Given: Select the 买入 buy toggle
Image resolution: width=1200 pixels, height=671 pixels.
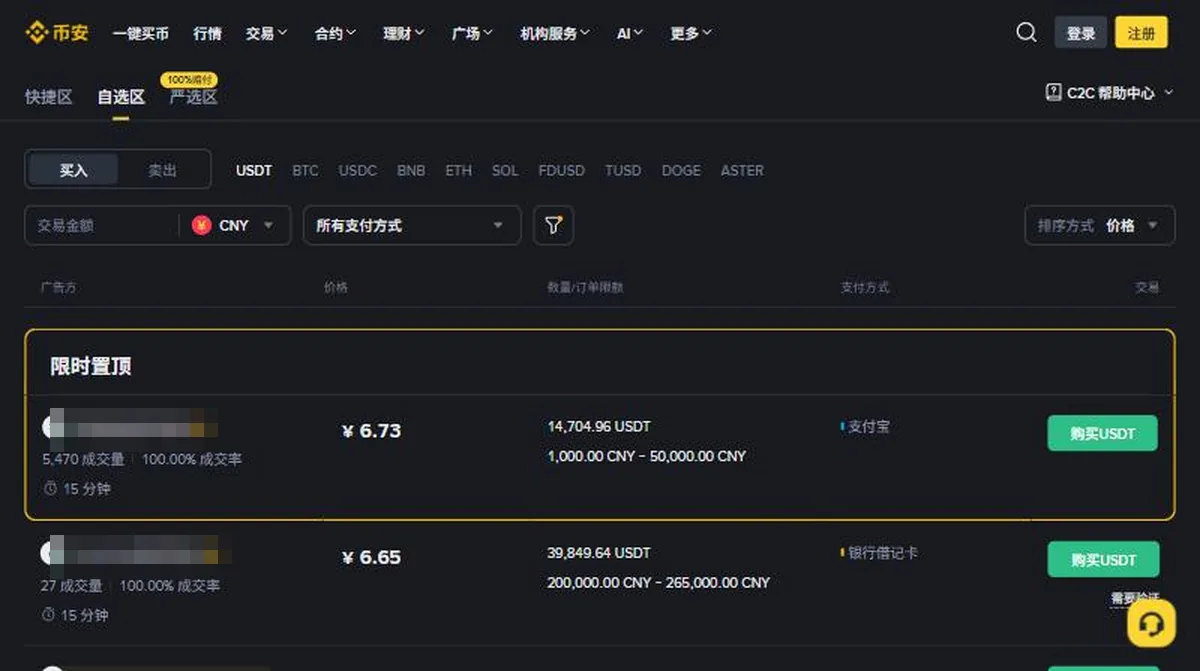Looking at the screenshot, I should [x=73, y=170].
